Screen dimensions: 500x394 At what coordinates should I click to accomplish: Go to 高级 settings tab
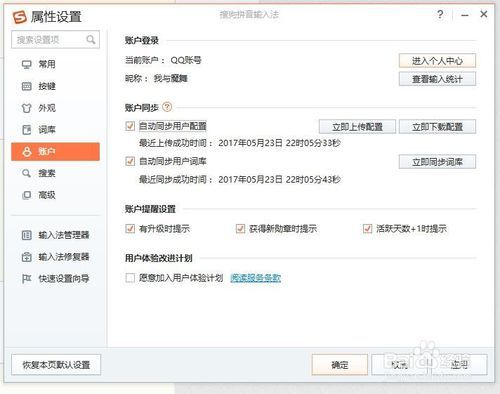point(55,195)
